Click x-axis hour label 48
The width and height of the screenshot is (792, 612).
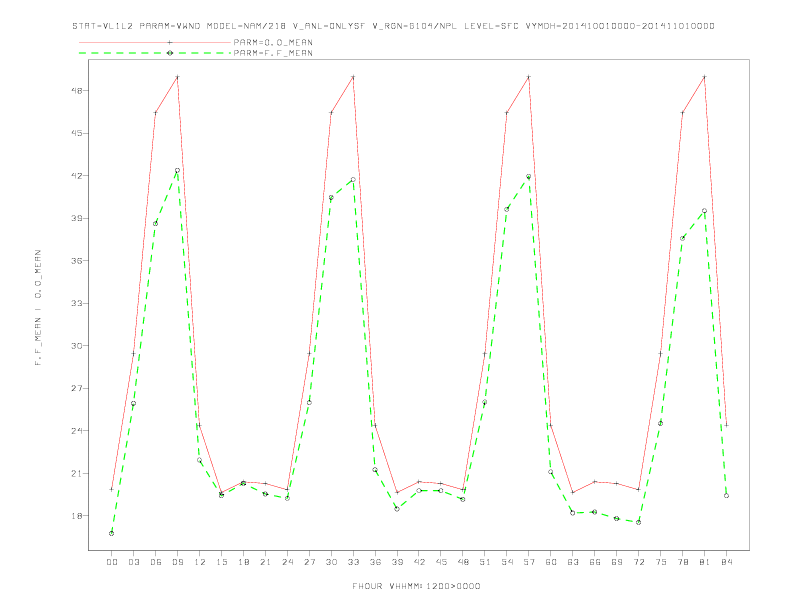pyautogui.click(x=463, y=562)
